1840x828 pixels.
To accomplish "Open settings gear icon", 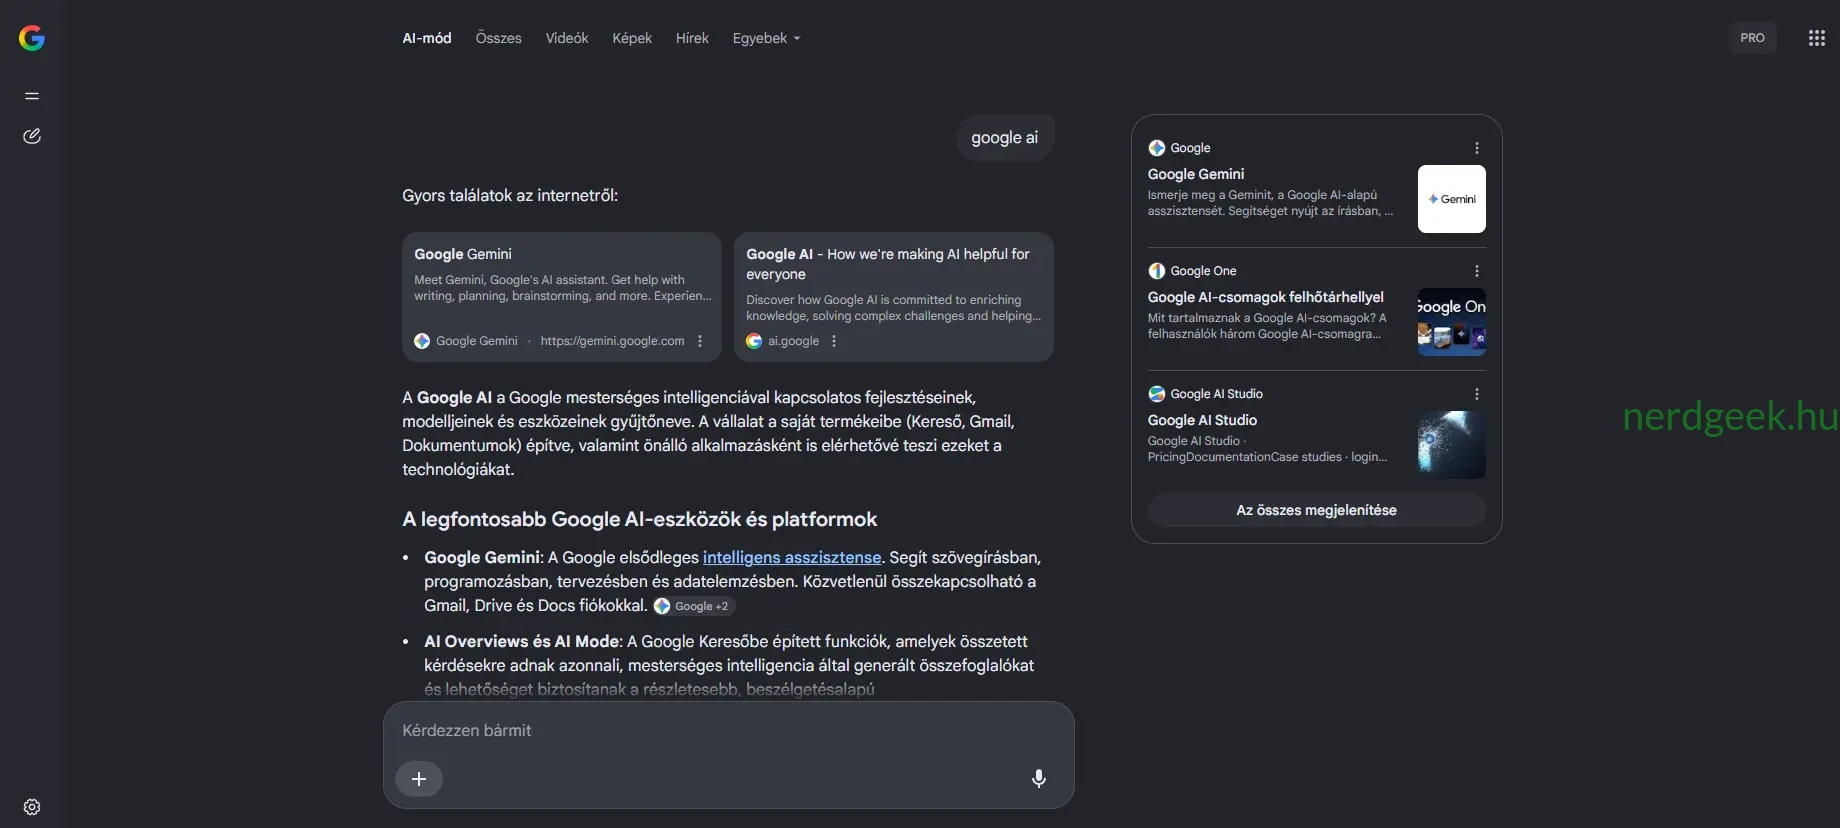I will (x=32, y=807).
